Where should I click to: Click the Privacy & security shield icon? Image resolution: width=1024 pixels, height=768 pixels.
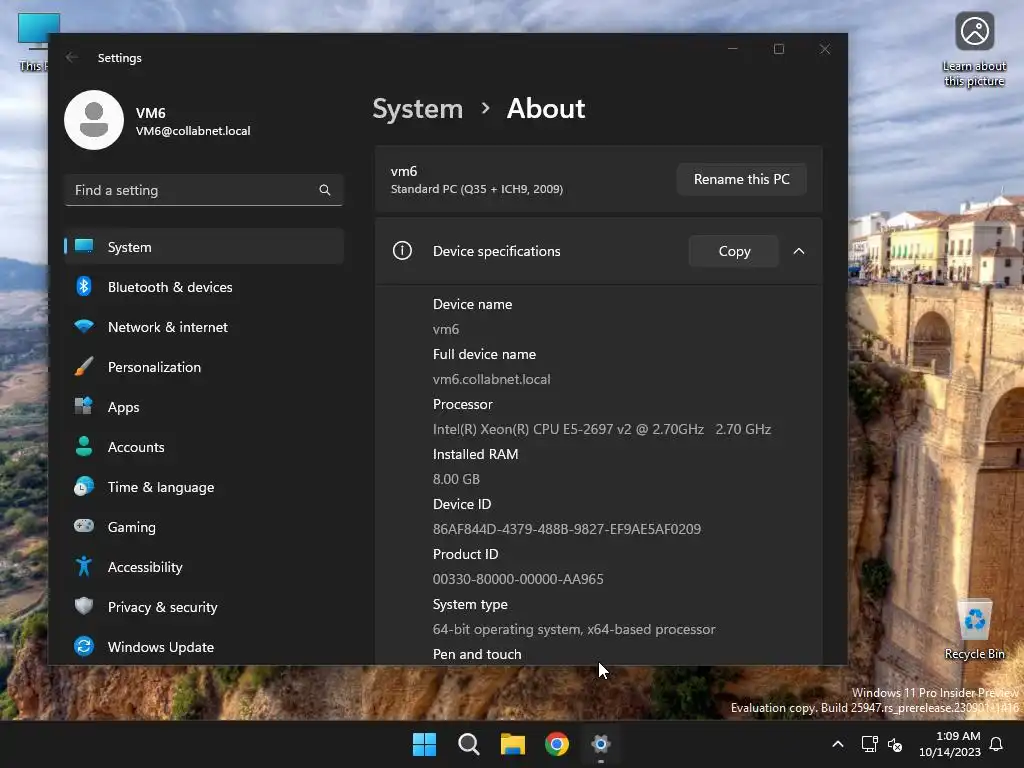(x=84, y=606)
